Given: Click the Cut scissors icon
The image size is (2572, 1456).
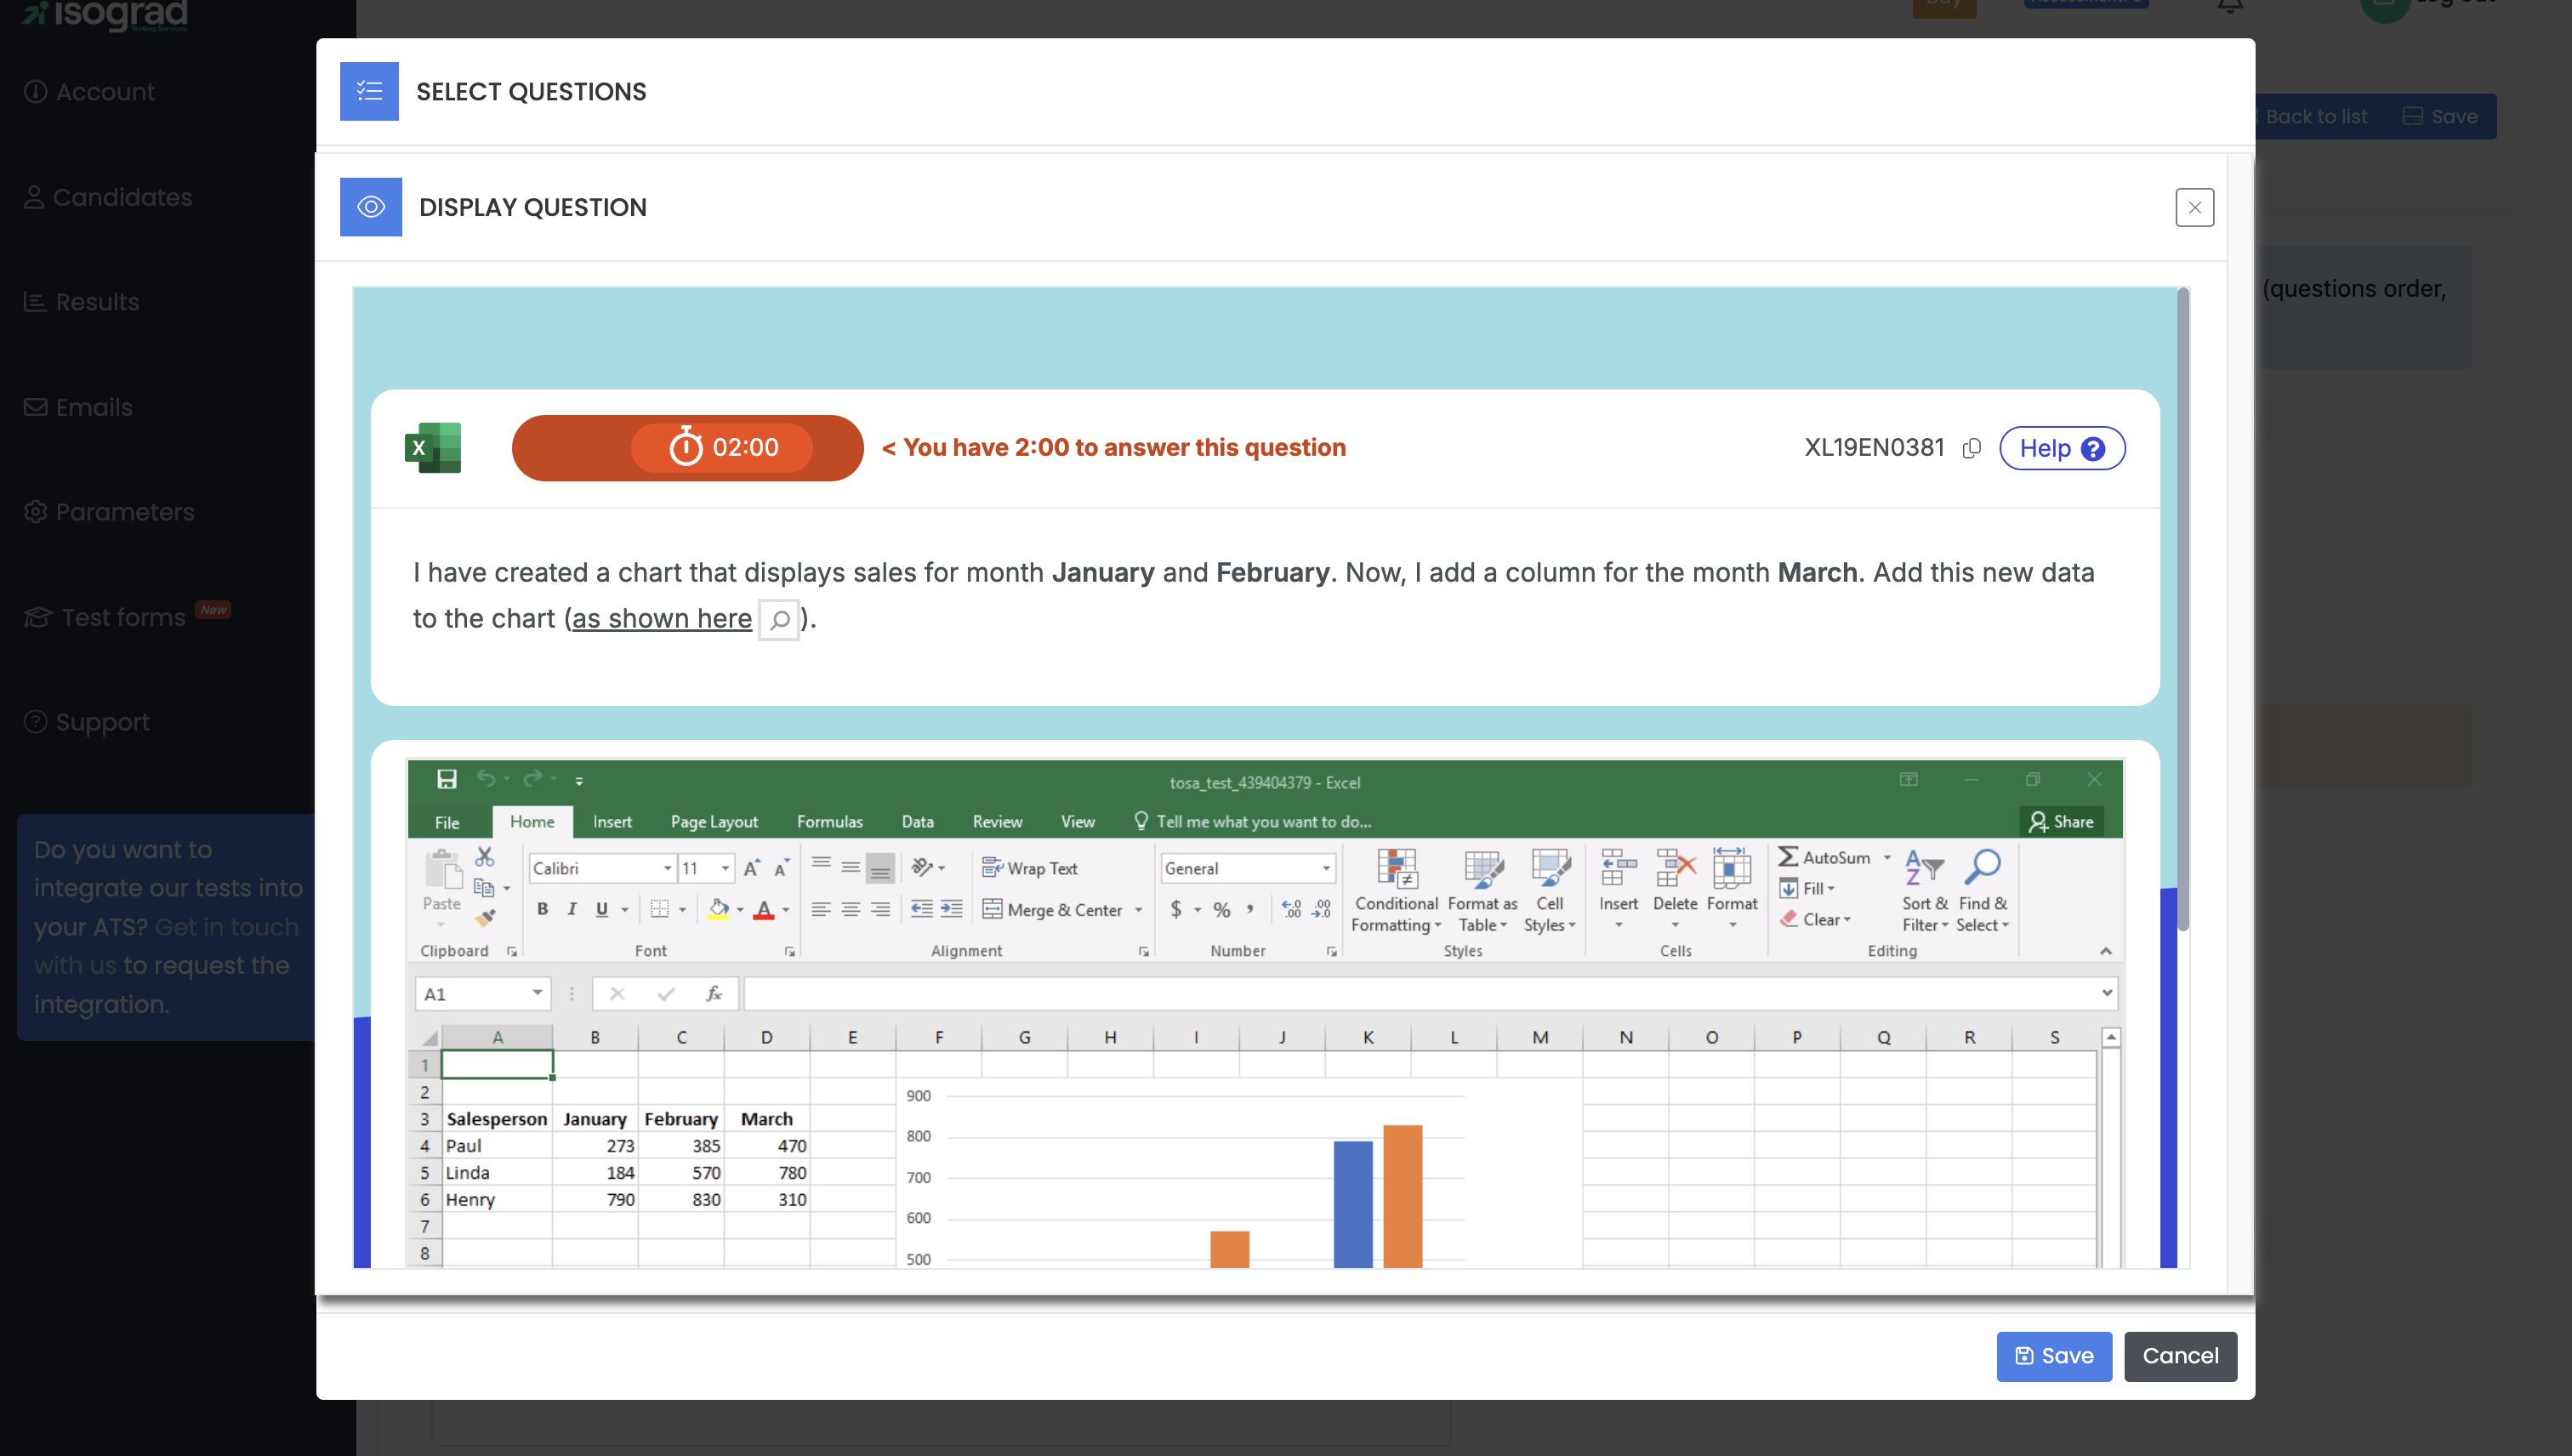Looking at the screenshot, I should (x=485, y=857).
